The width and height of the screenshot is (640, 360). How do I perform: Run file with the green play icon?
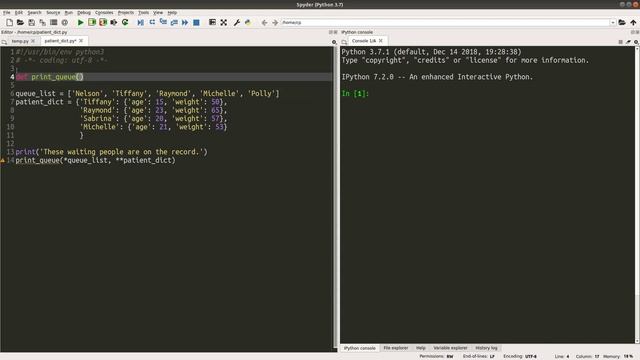point(80,22)
